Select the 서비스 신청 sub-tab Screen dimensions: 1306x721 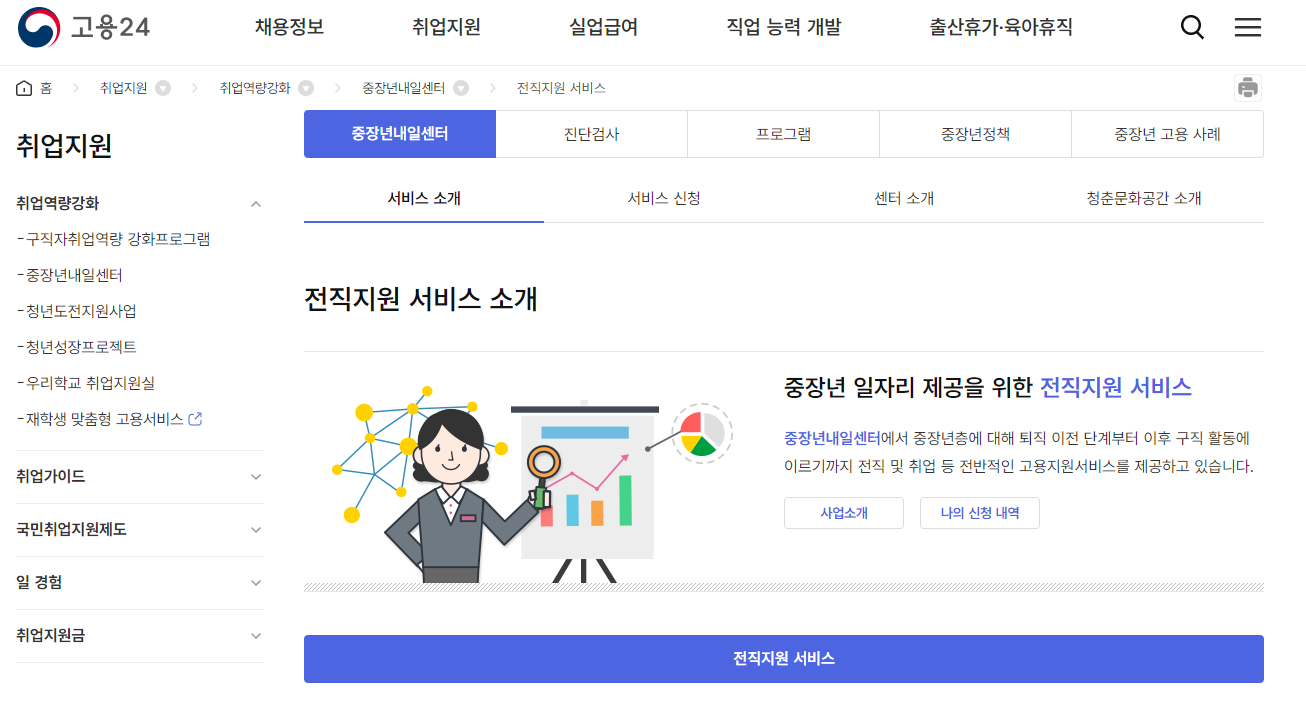coord(664,198)
